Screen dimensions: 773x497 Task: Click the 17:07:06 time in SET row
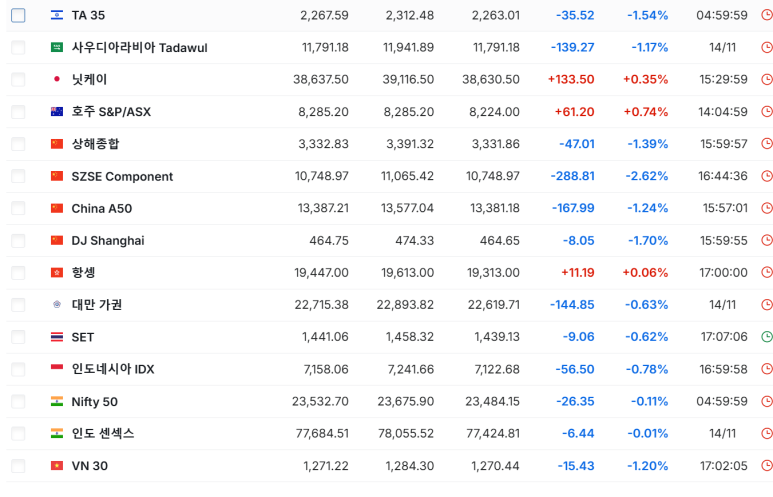pyautogui.click(x=724, y=337)
